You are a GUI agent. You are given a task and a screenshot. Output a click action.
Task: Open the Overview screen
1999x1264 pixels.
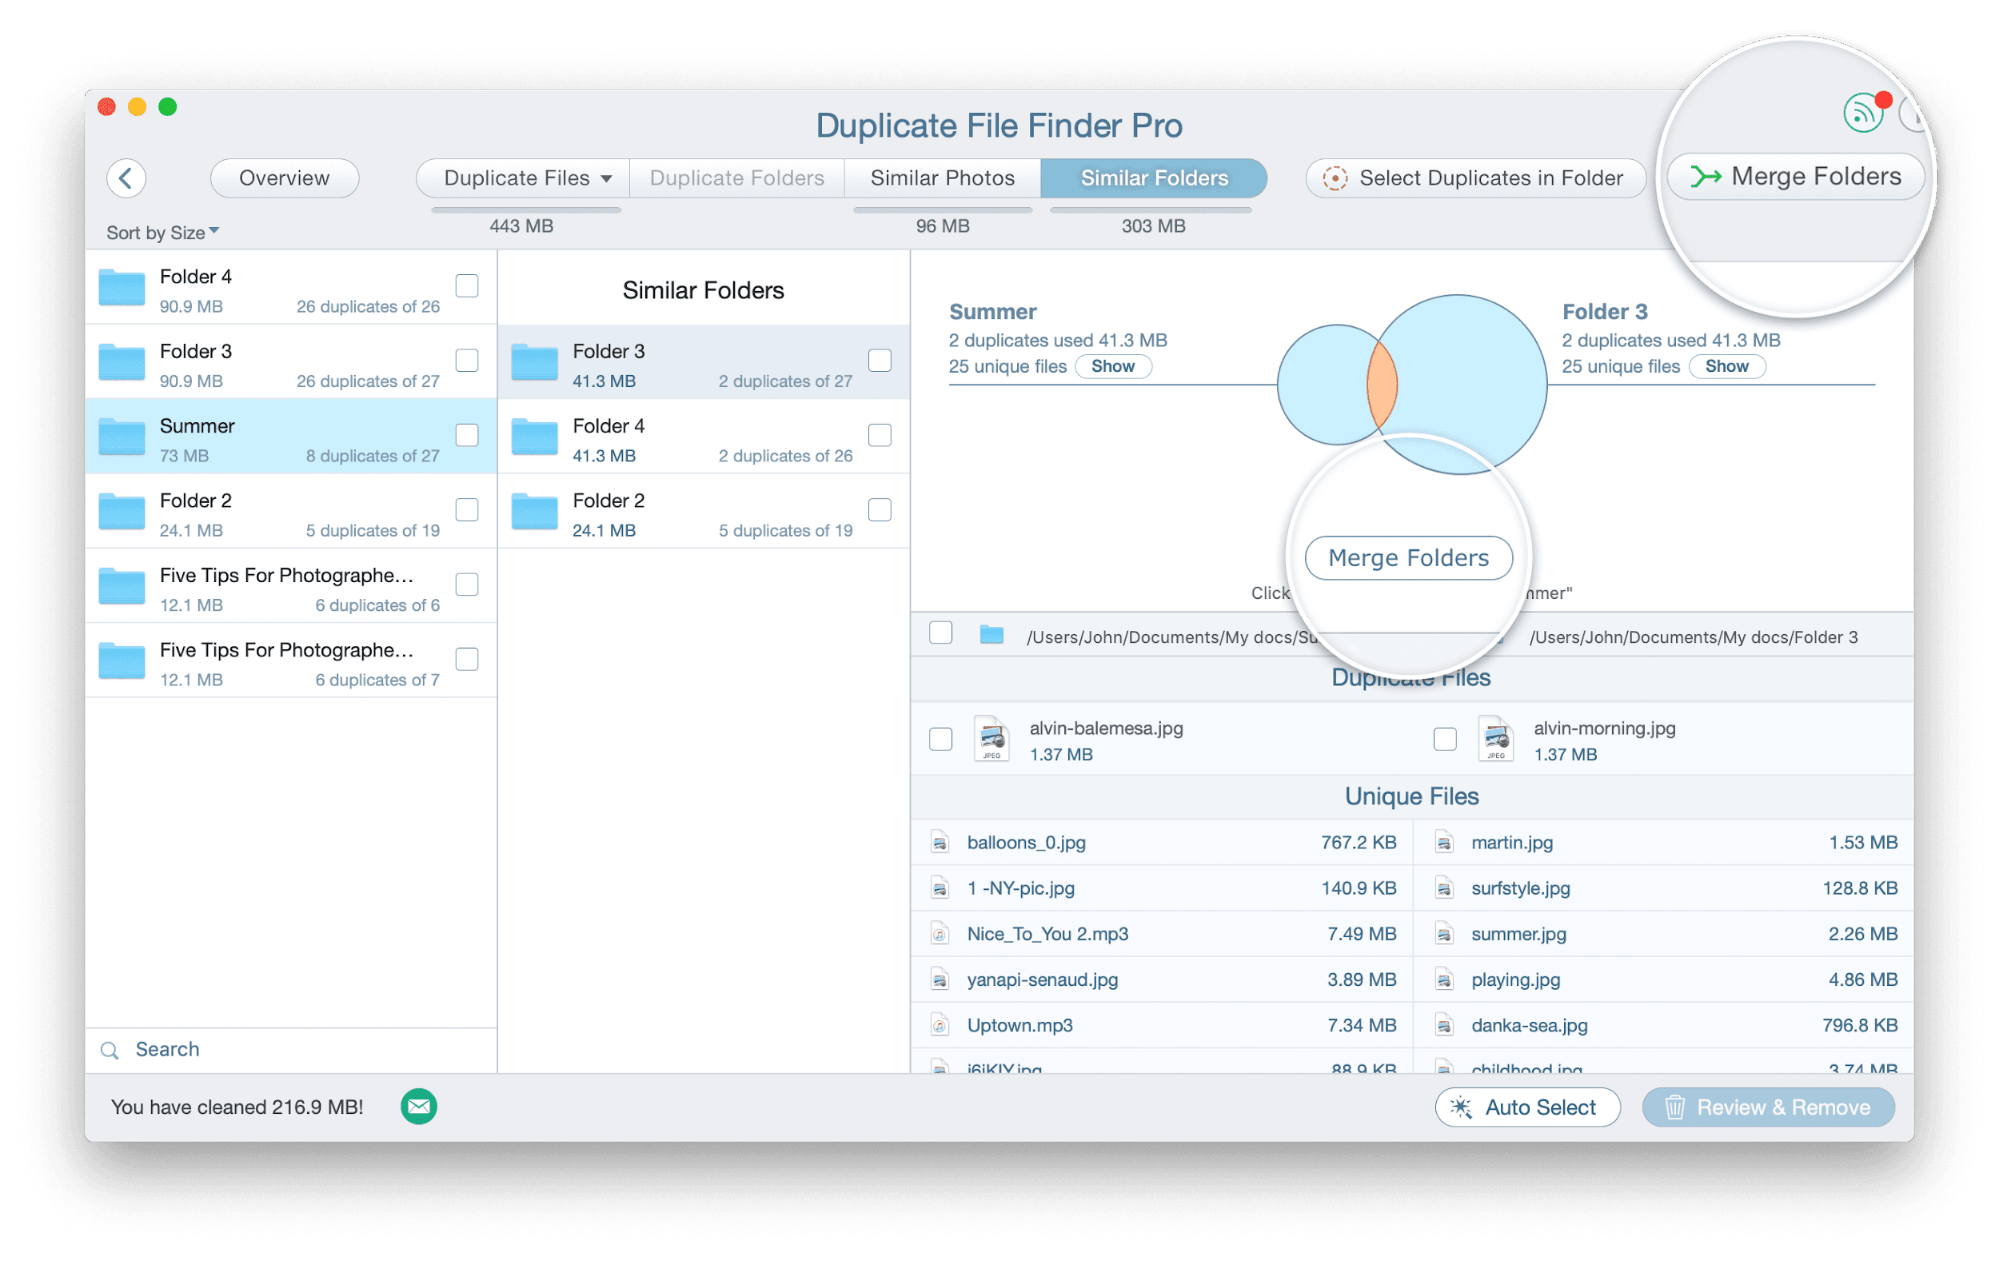pyautogui.click(x=284, y=178)
